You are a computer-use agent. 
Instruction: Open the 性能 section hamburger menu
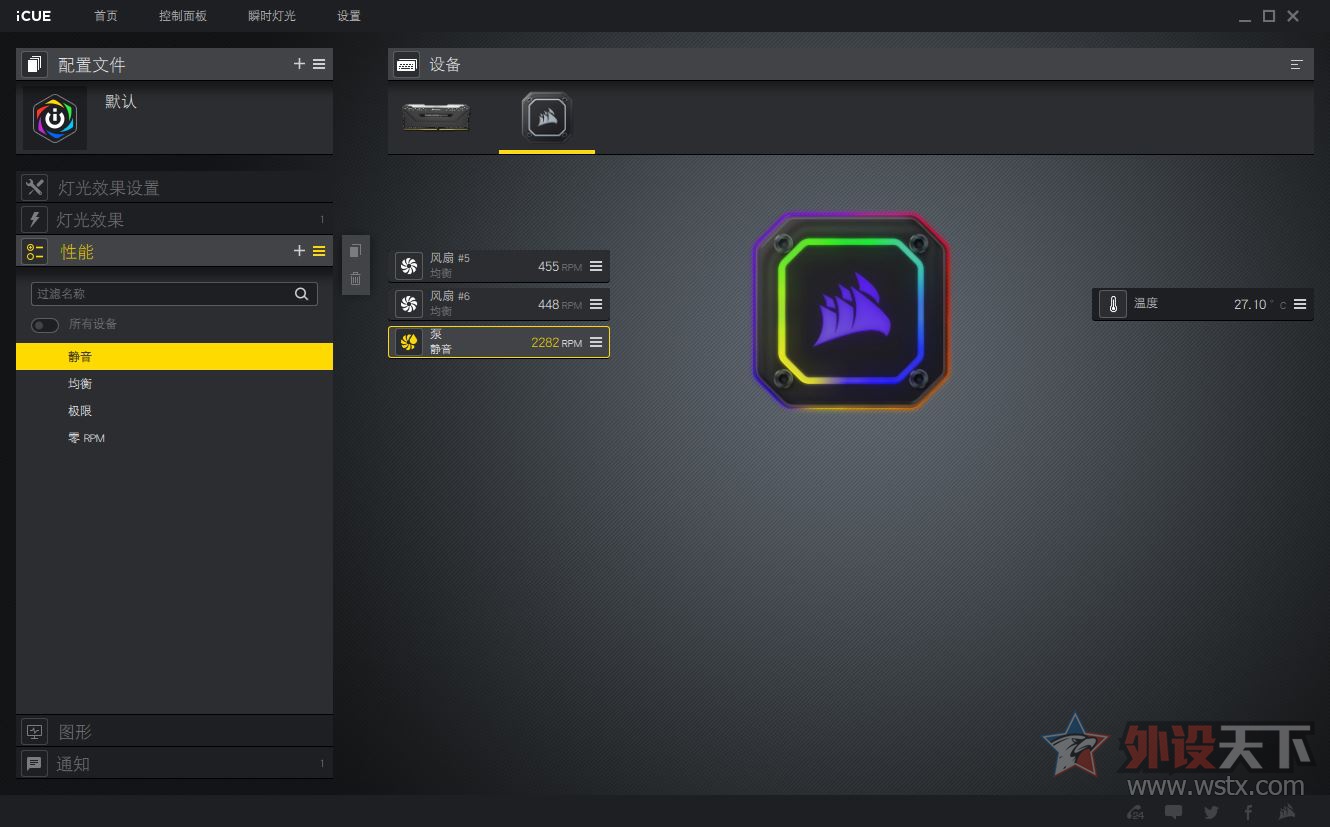pyautogui.click(x=319, y=251)
